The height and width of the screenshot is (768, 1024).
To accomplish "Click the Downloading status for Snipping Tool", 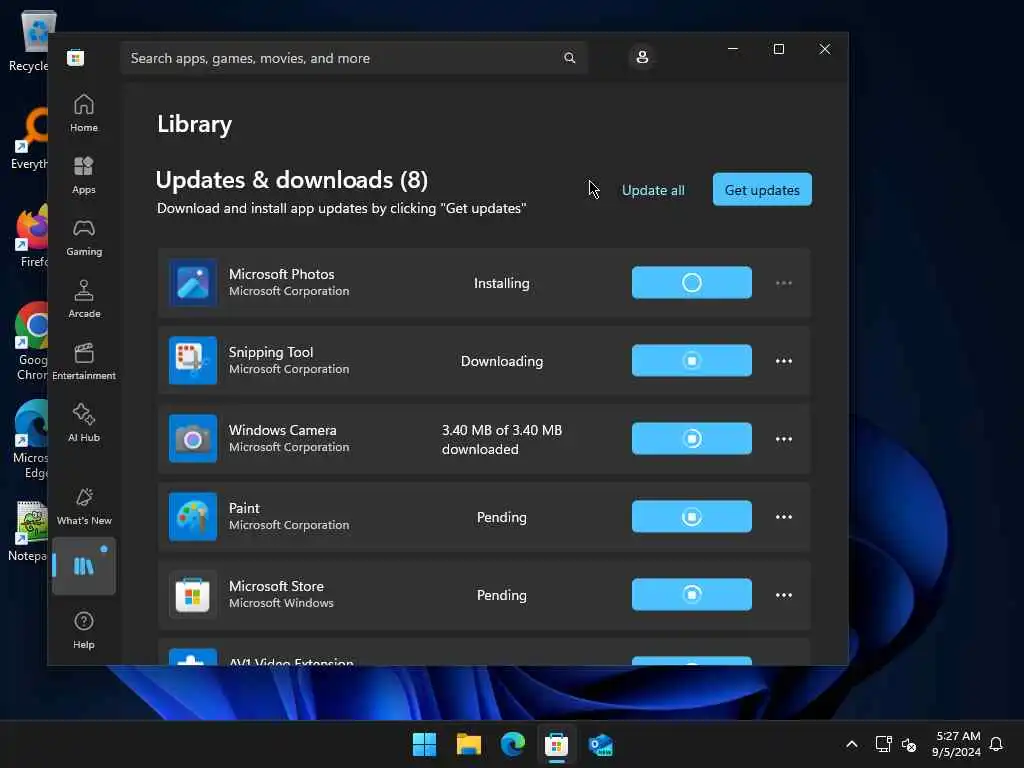I will pyautogui.click(x=502, y=361).
